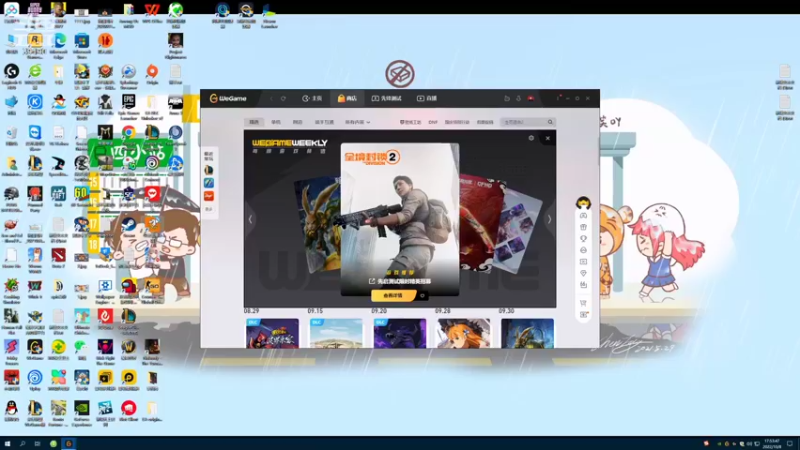Click the gift box icon in the right toolbar
The width and height of the screenshot is (800, 450).
click(x=583, y=227)
